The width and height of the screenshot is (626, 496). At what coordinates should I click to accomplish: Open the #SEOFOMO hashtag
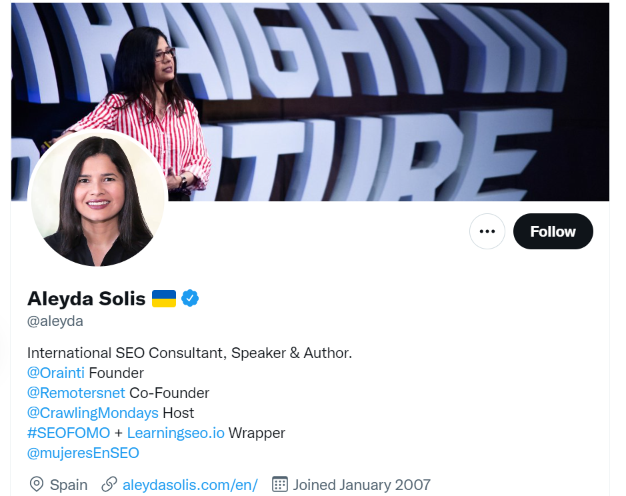tap(69, 433)
